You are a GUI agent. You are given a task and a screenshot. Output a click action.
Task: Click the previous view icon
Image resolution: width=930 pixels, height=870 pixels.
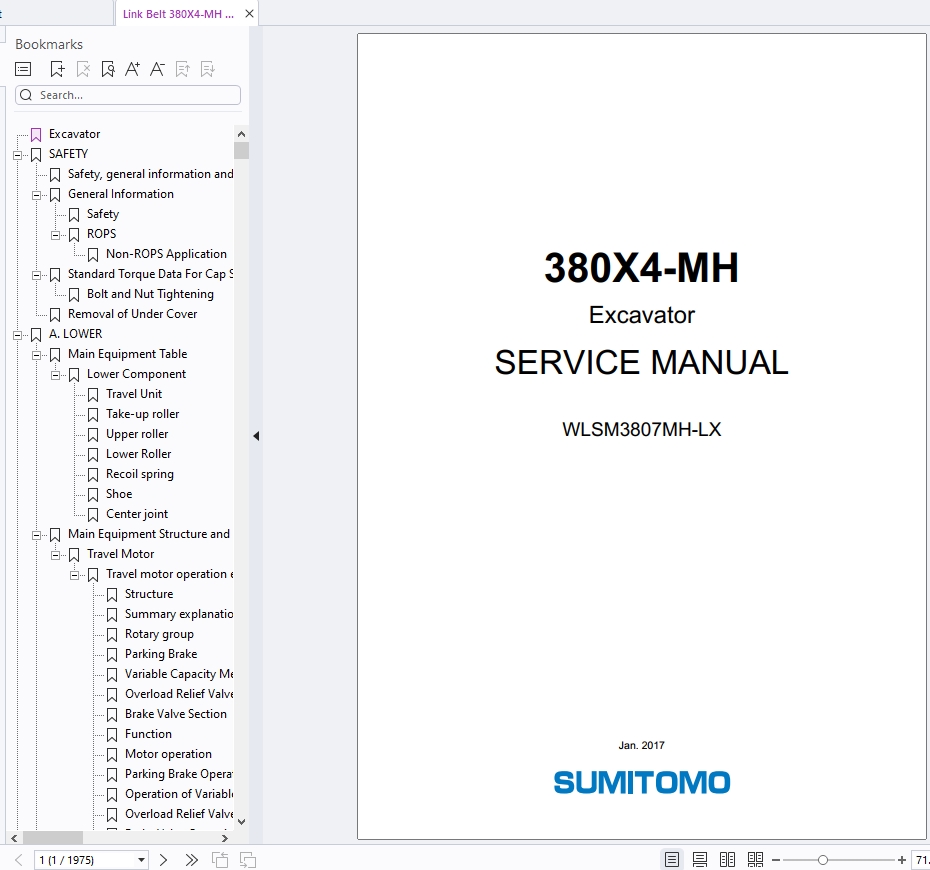point(220,860)
